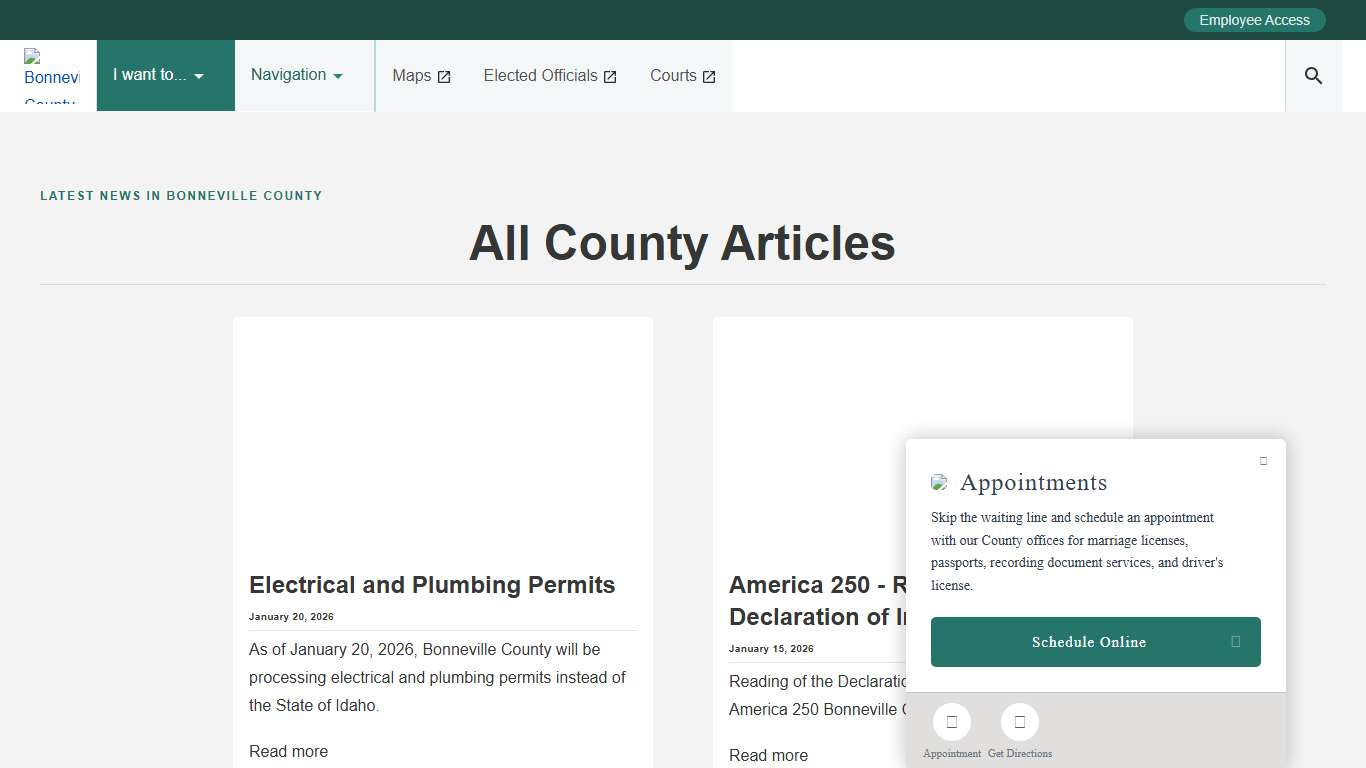The height and width of the screenshot is (768, 1366).
Task: Select the Appointment icon in the bottom widget bar
Action: click(951, 721)
